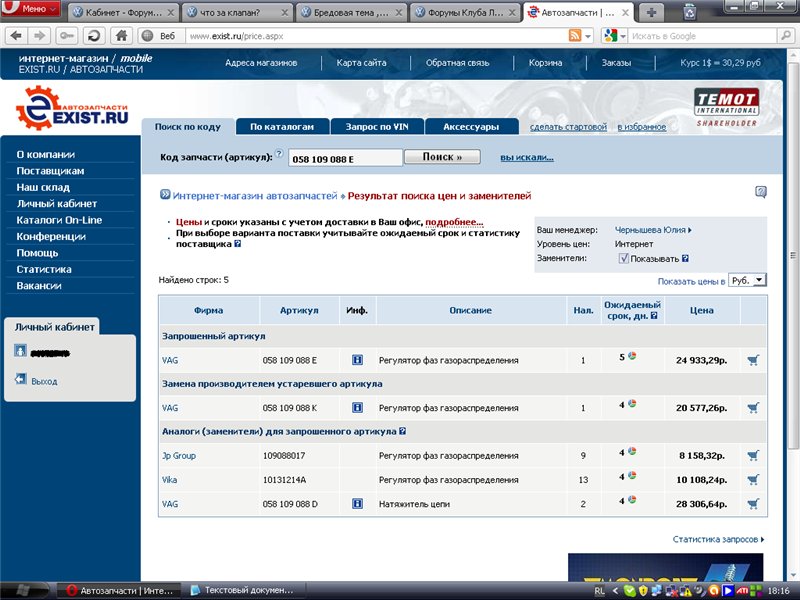The image size is (800, 600).
Task: Open delivery statistics pie for 24 933,29р. row
Action: coord(632,356)
